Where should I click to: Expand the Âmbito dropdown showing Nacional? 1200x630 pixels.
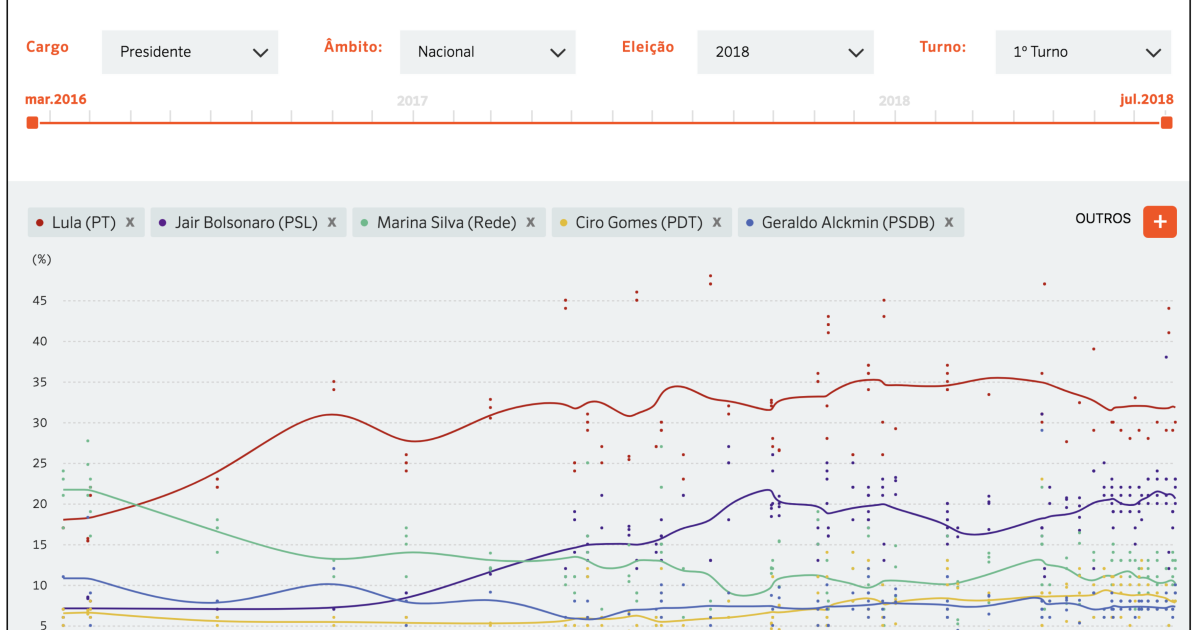pyautogui.click(x=488, y=52)
